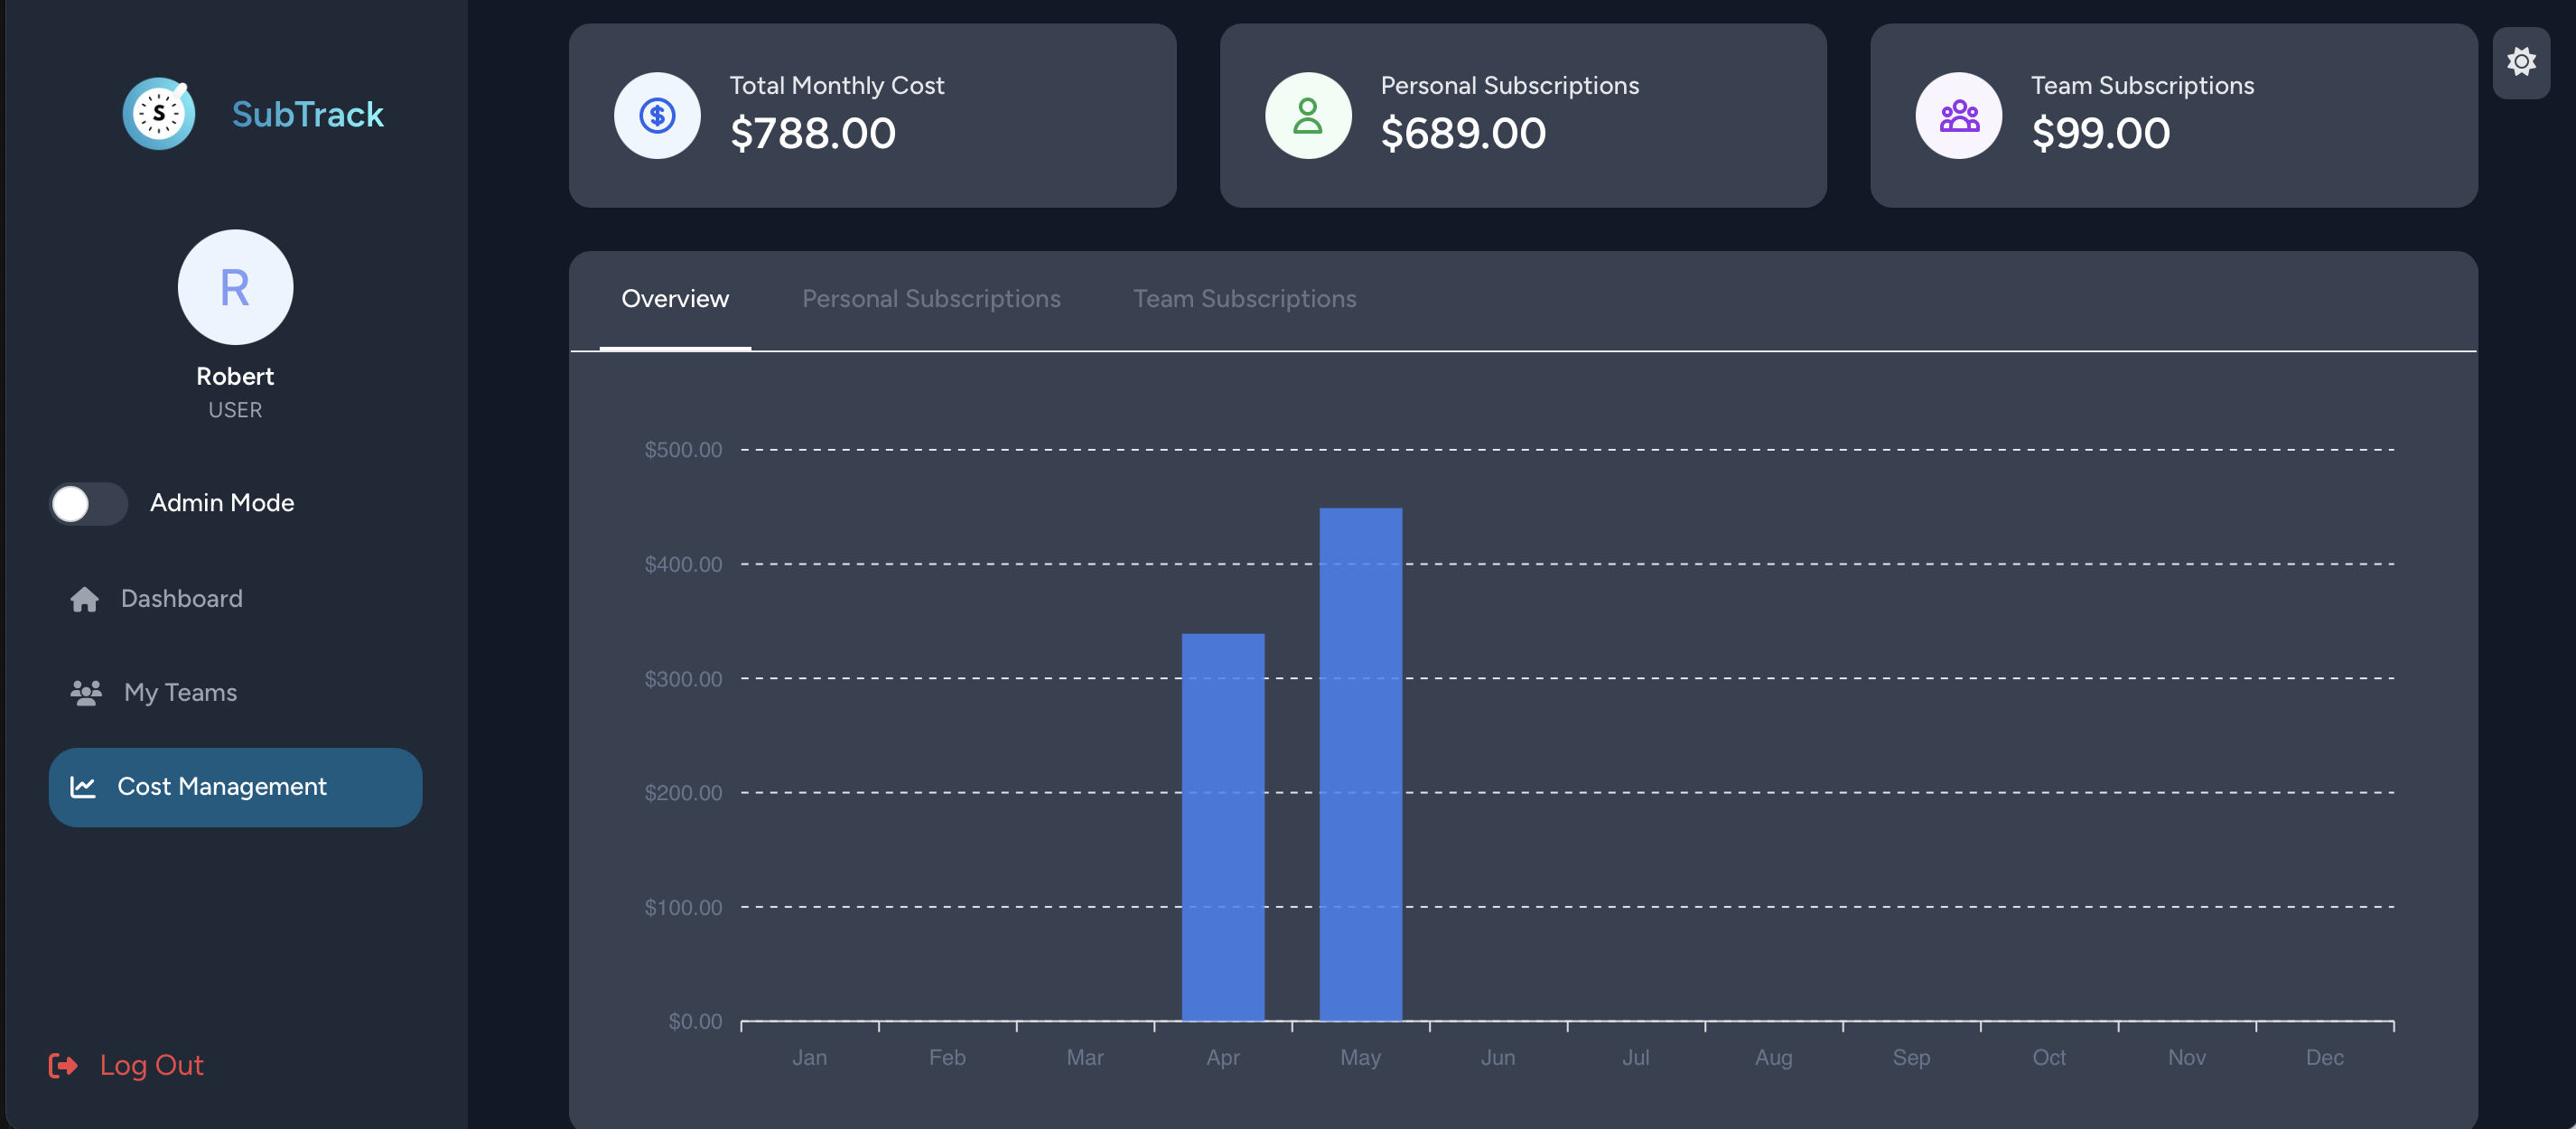Screen dimensions: 2576x1129
Task: Click the Dashboard home icon
Action: [85, 599]
